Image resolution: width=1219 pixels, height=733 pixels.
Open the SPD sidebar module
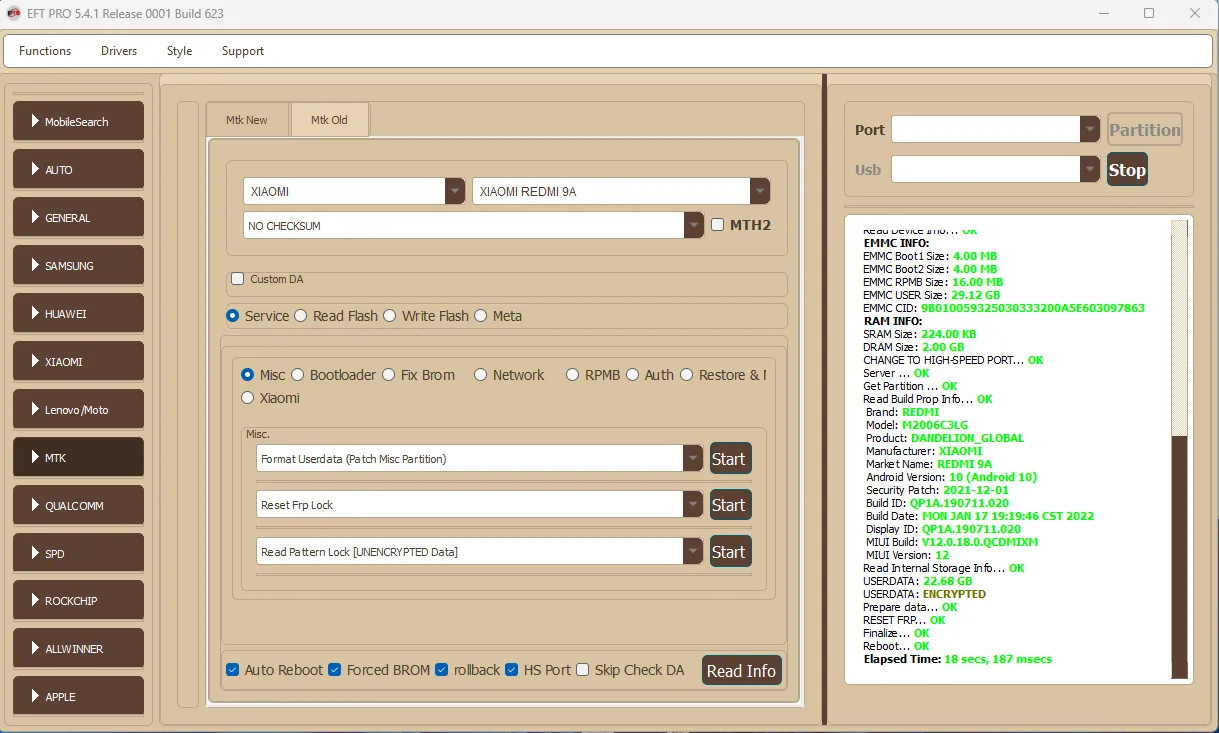[x=78, y=553]
